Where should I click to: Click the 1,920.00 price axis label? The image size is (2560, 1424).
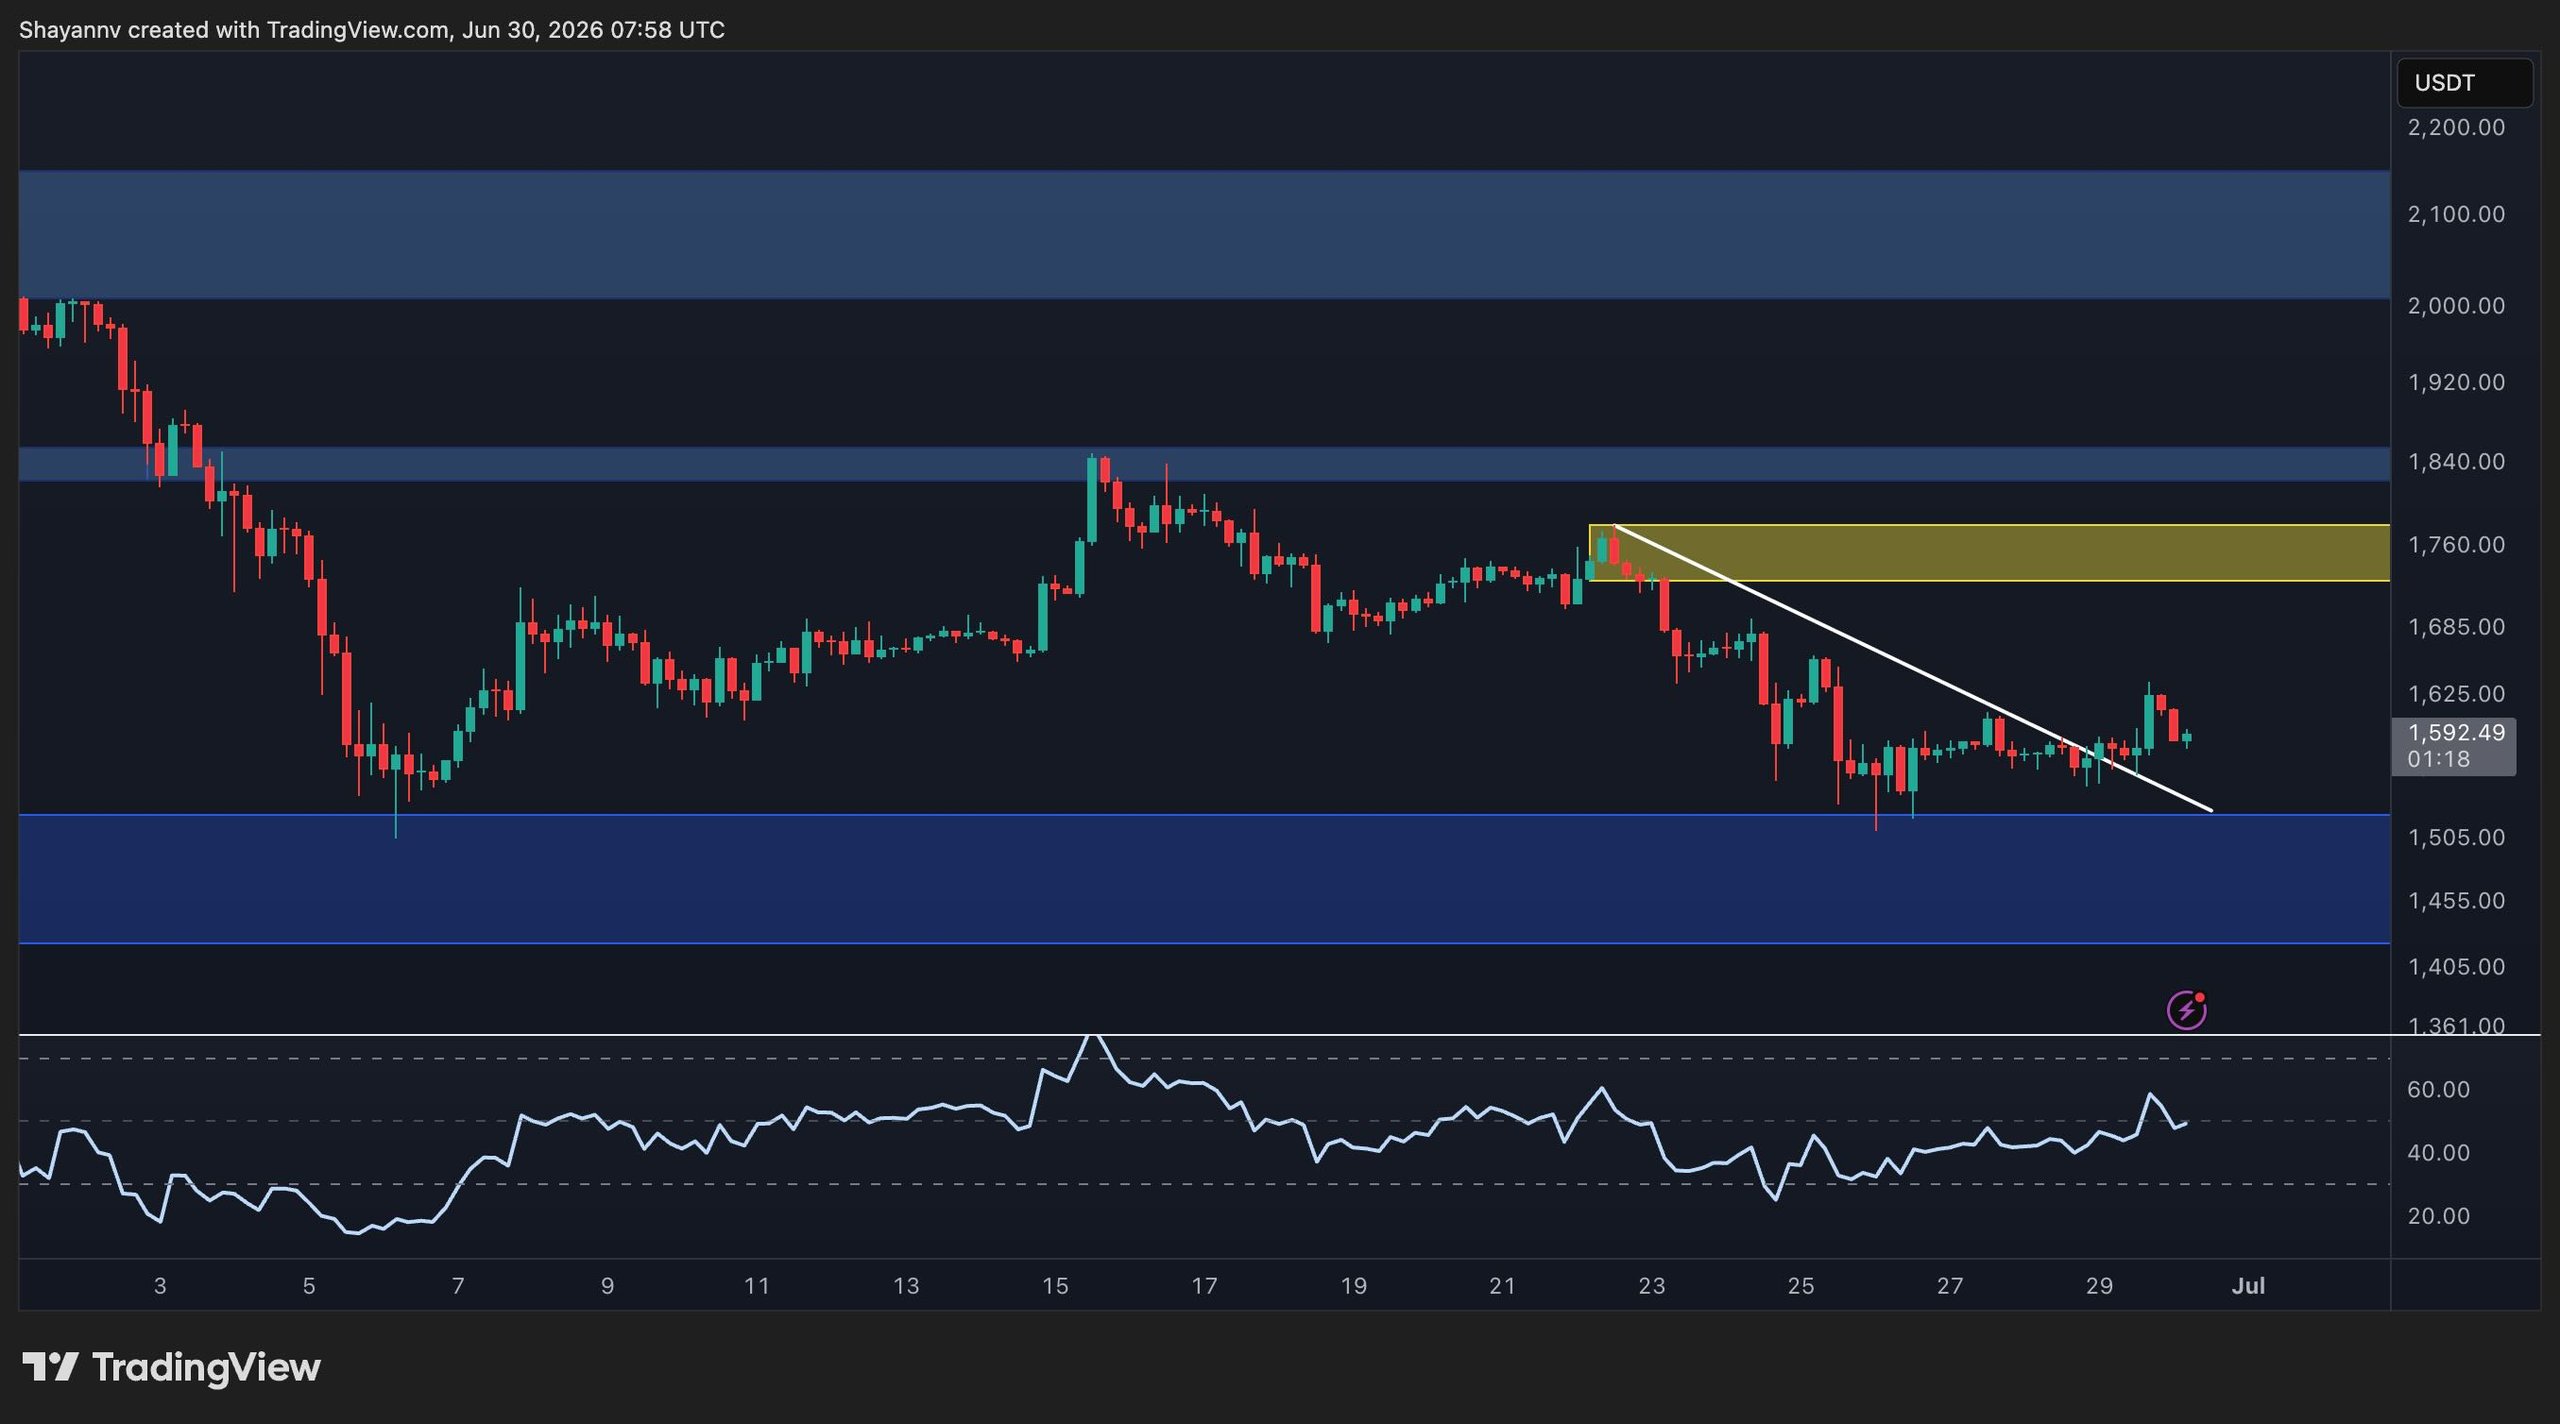[x=2456, y=382]
